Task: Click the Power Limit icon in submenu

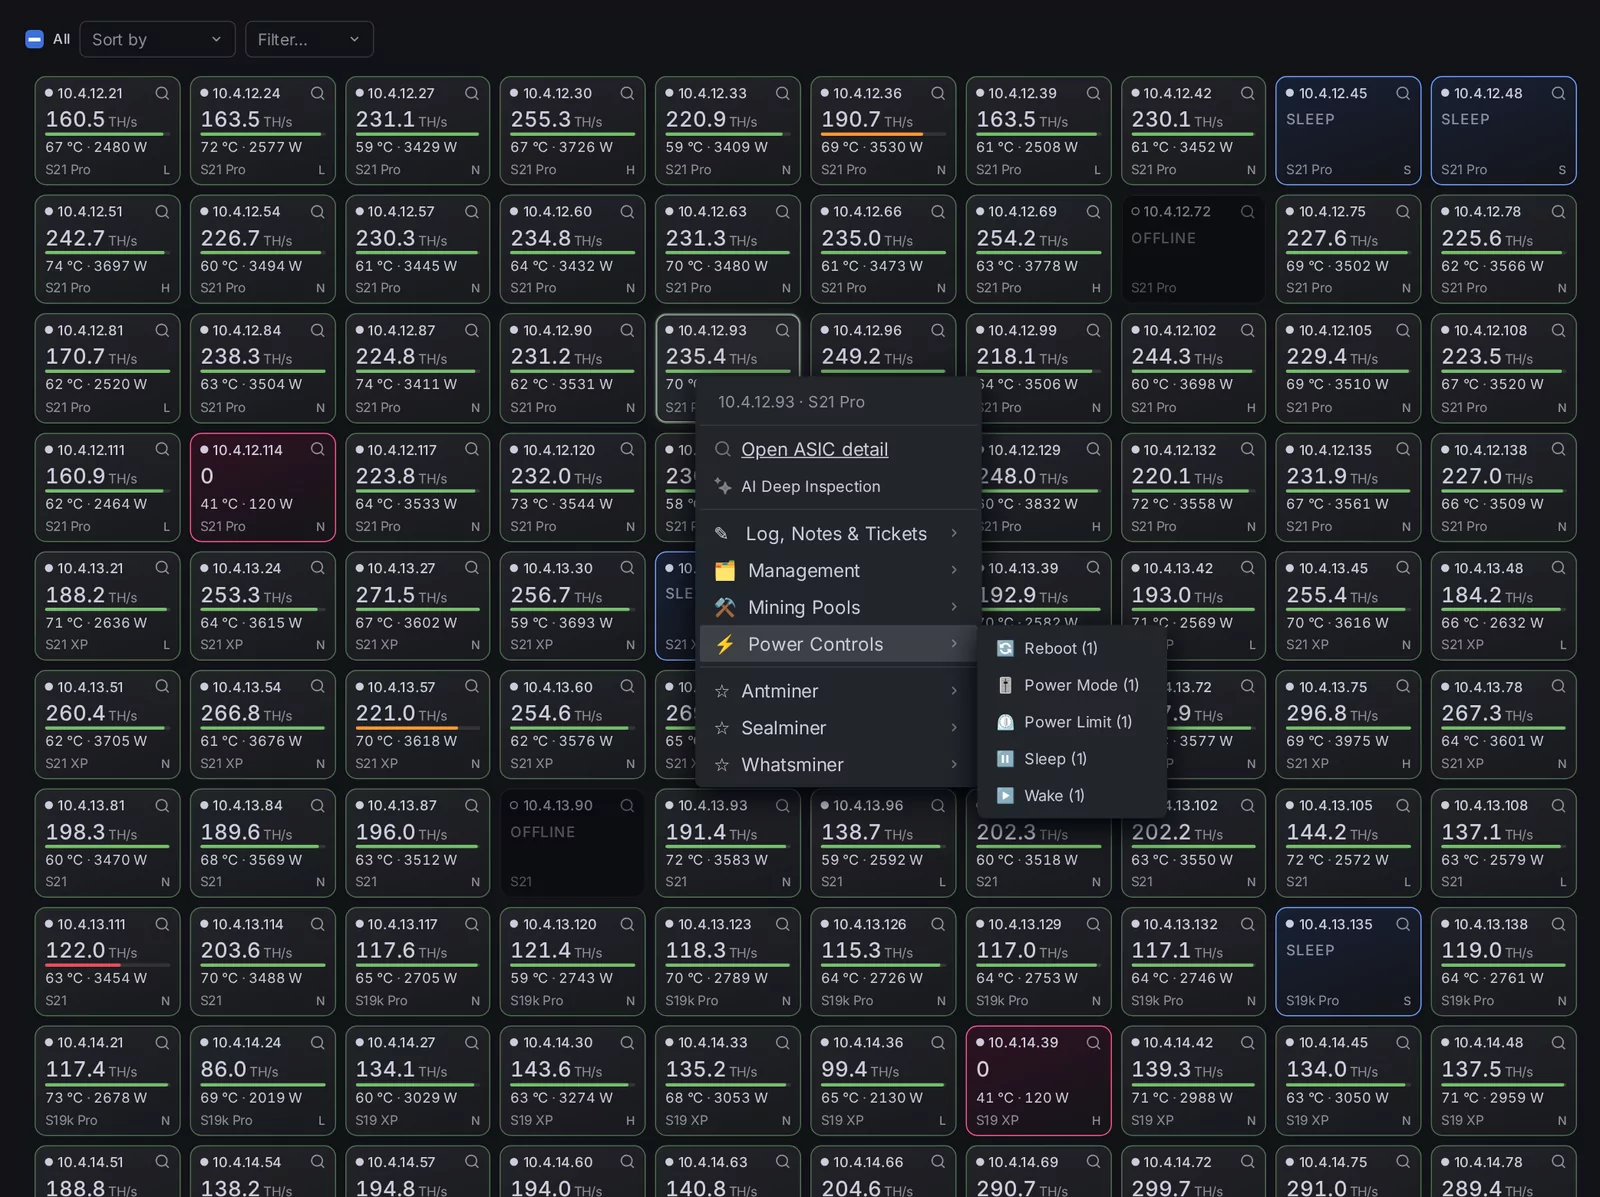Action: click(1005, 722)
